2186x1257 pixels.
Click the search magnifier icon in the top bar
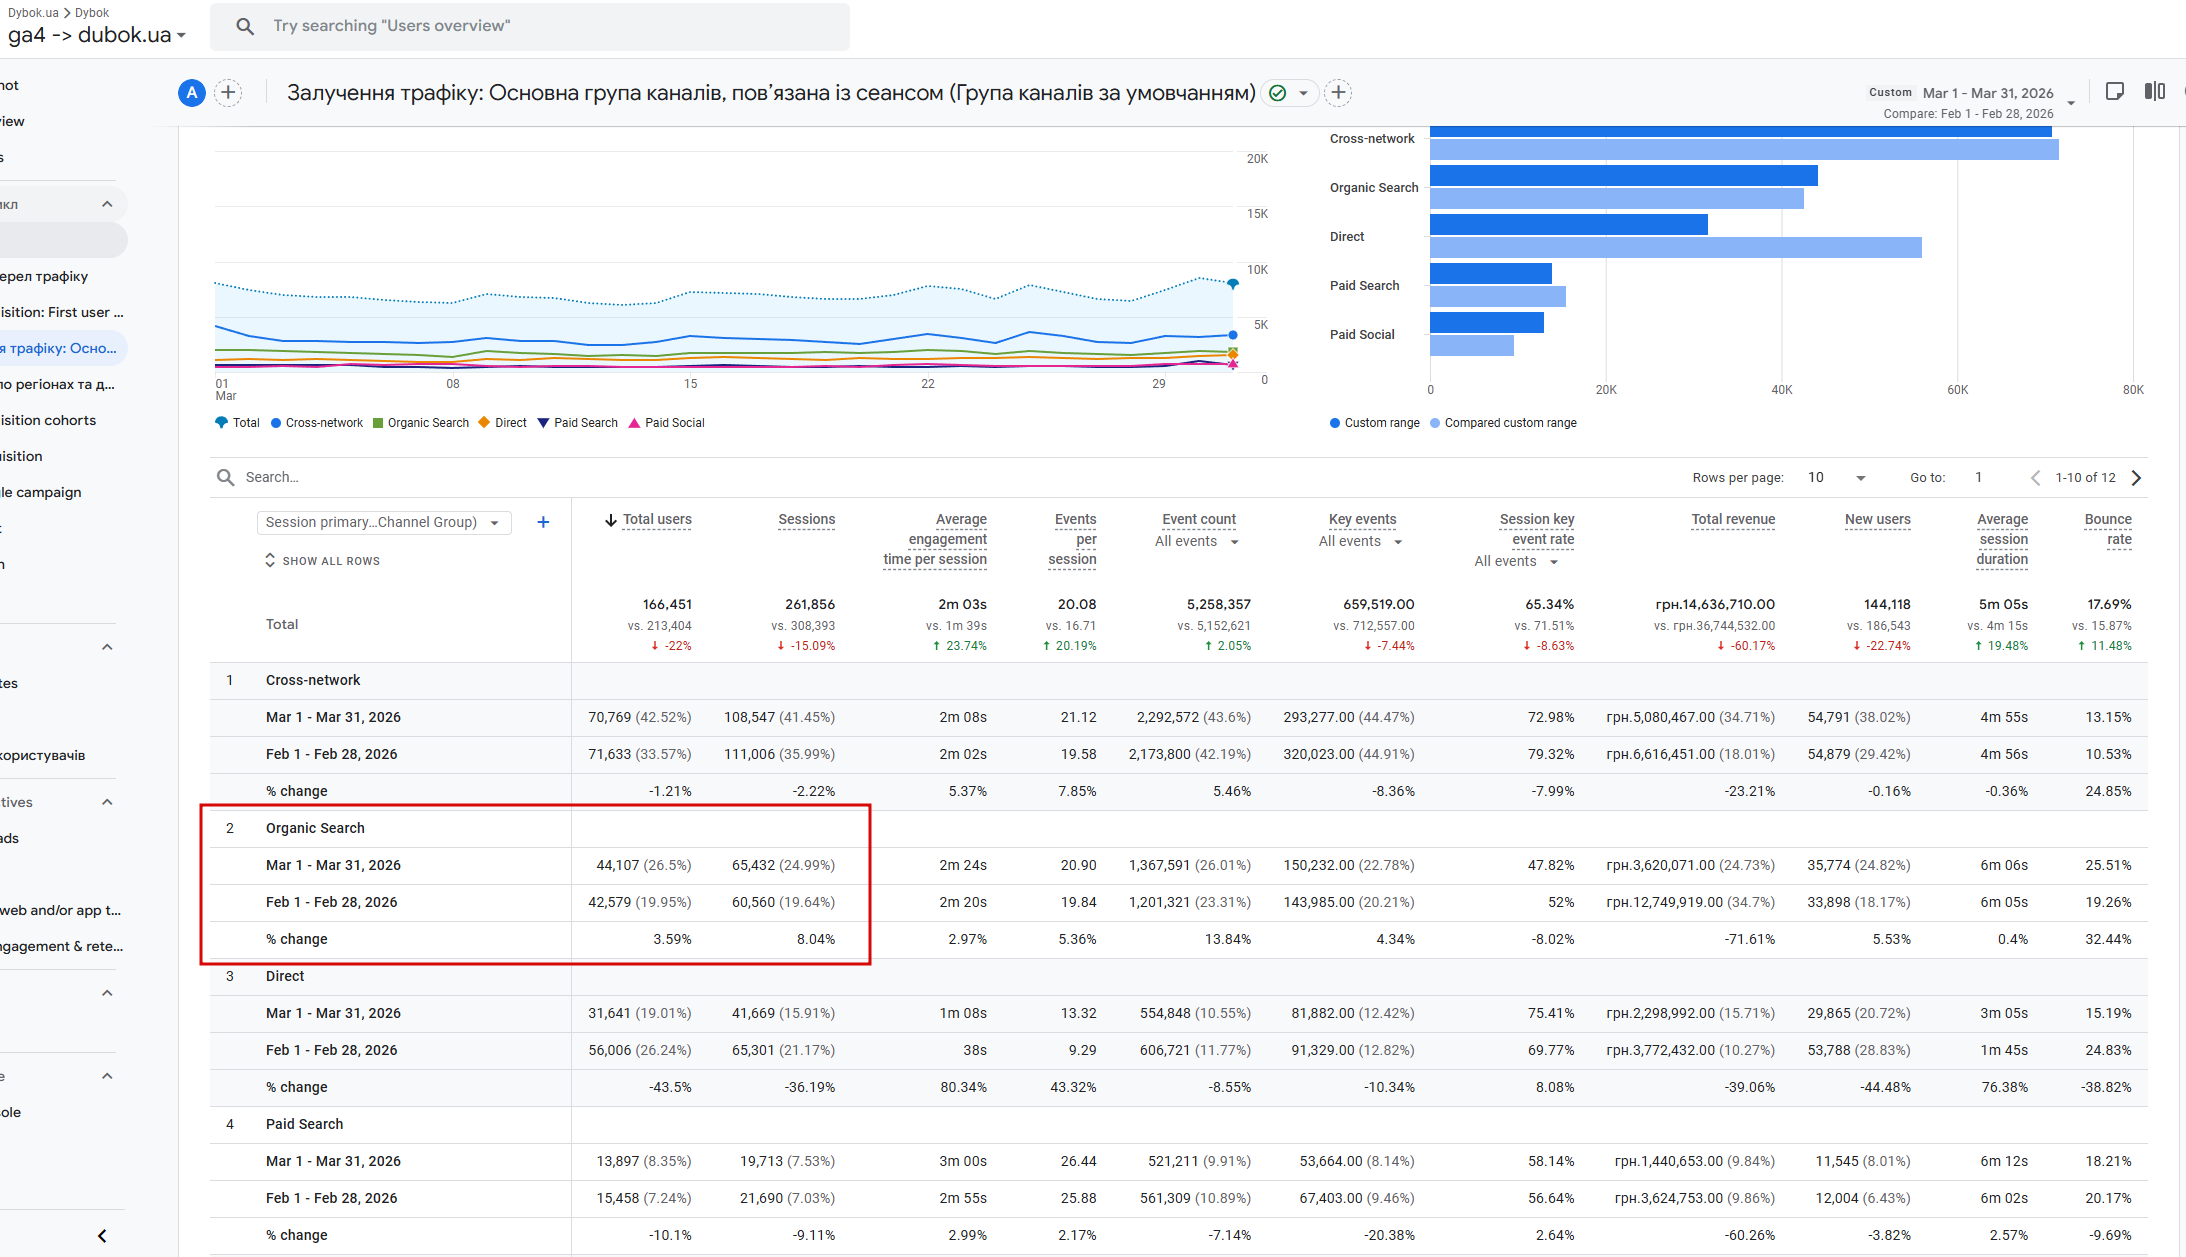click(245, 26)
